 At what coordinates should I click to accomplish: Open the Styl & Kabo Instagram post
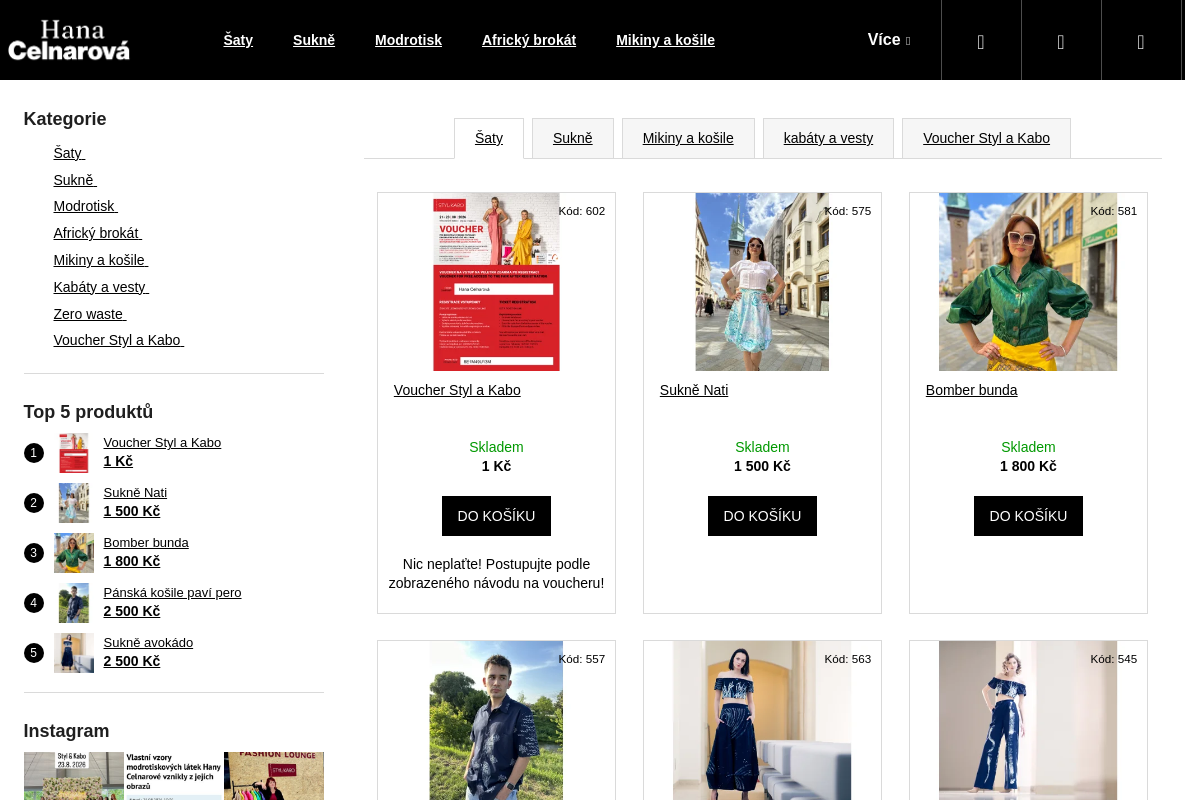coord(74,776)
